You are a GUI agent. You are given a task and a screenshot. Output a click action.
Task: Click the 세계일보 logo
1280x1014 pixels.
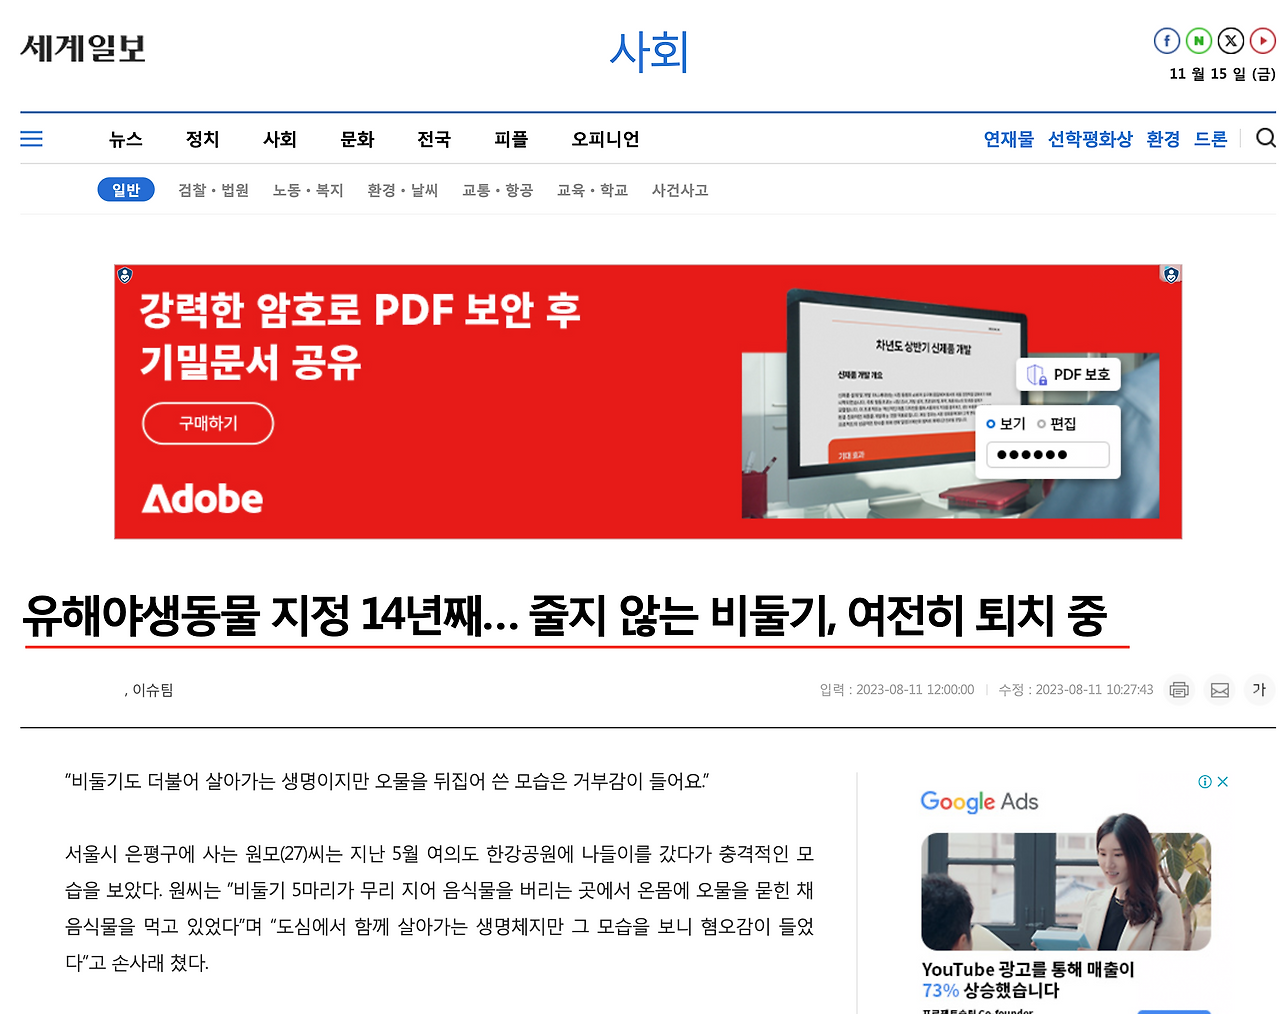click(x=82, y=50)
